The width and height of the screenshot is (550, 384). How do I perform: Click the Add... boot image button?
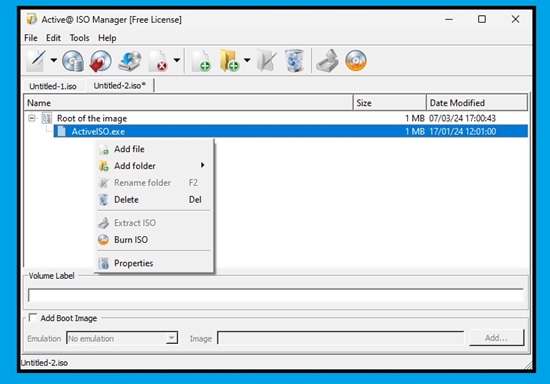pyautogui.click(x=496, y=338)
